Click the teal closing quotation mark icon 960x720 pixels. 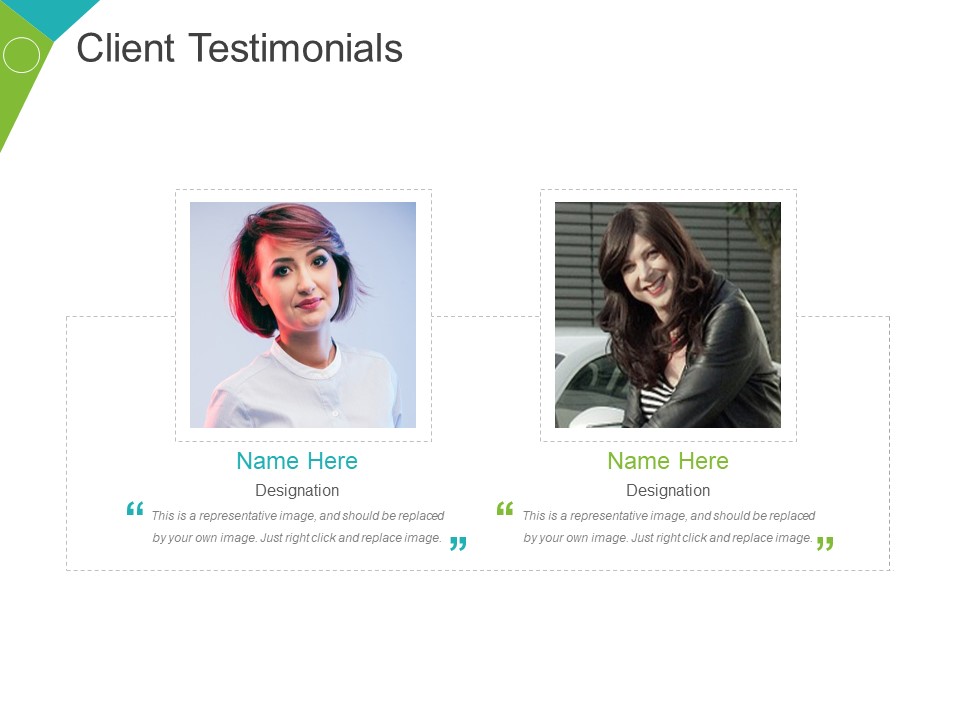pos(458,544)
